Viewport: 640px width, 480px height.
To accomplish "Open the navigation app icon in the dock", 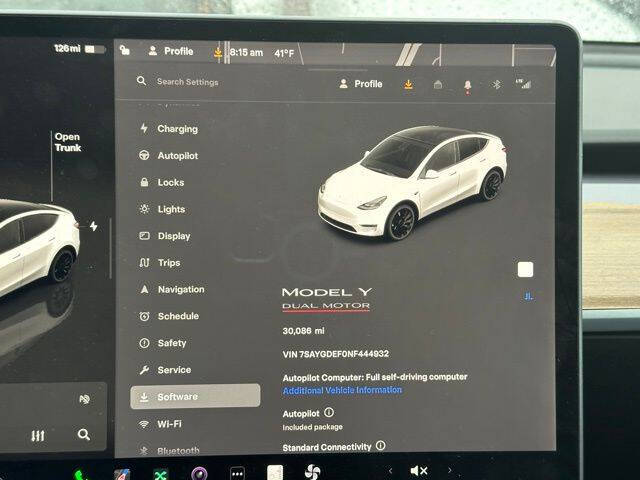I will coord(122,475).
